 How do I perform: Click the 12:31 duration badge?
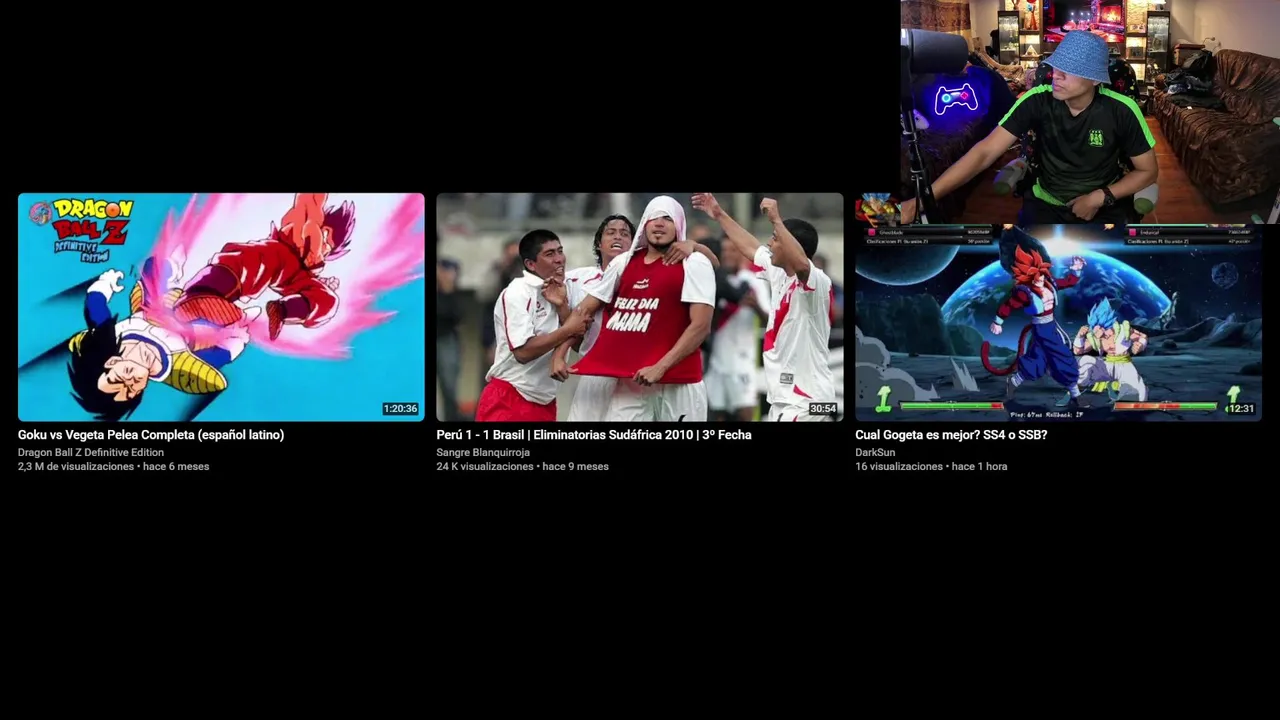pos(1241,409)
